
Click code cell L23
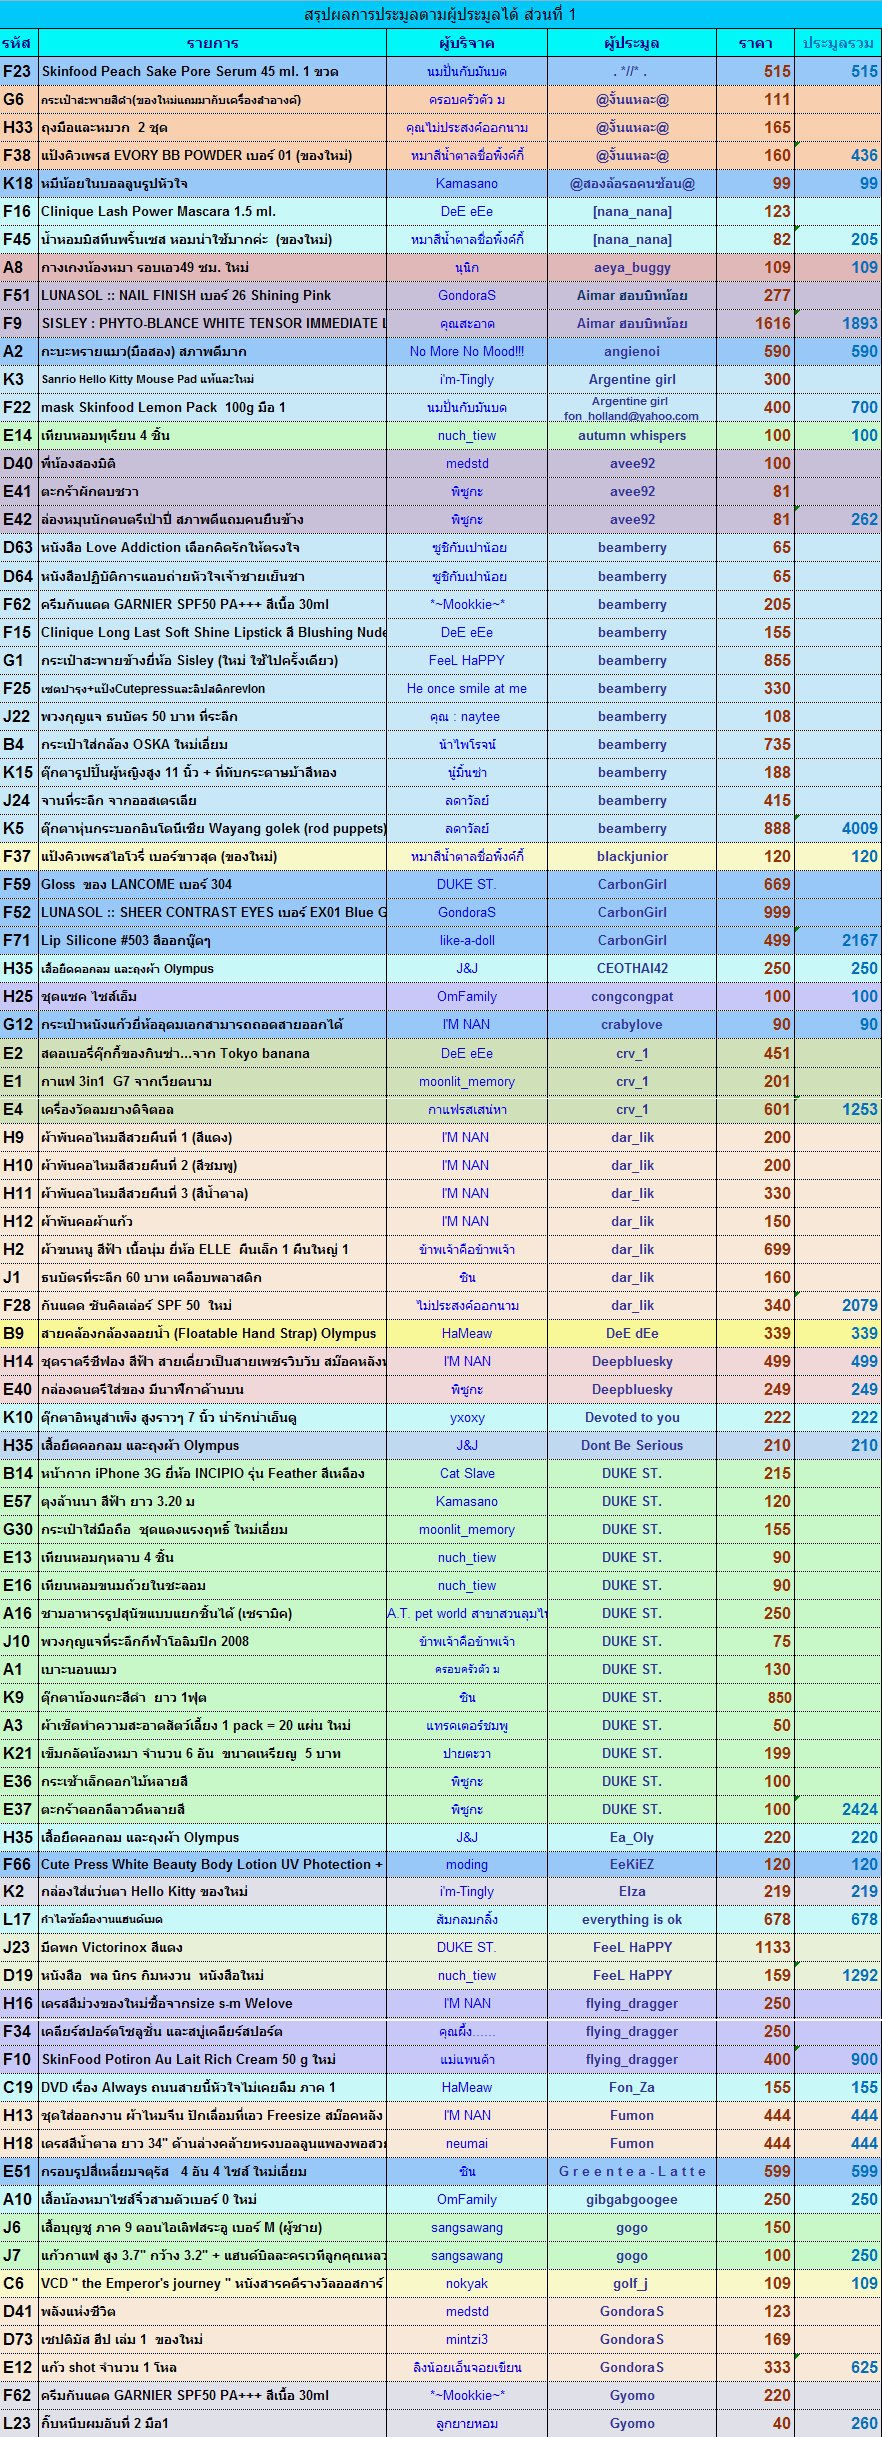tap(19, 2423)
